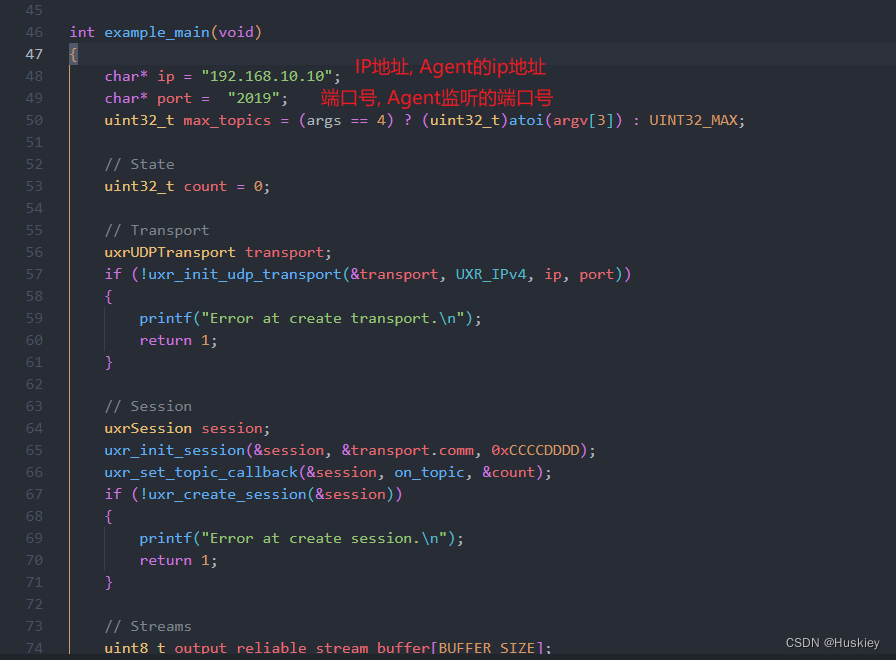The width and height of the screenshot is (896, 660).
Task: Click the CSDN @Huskiey watermark link
Action: [833, 643]
